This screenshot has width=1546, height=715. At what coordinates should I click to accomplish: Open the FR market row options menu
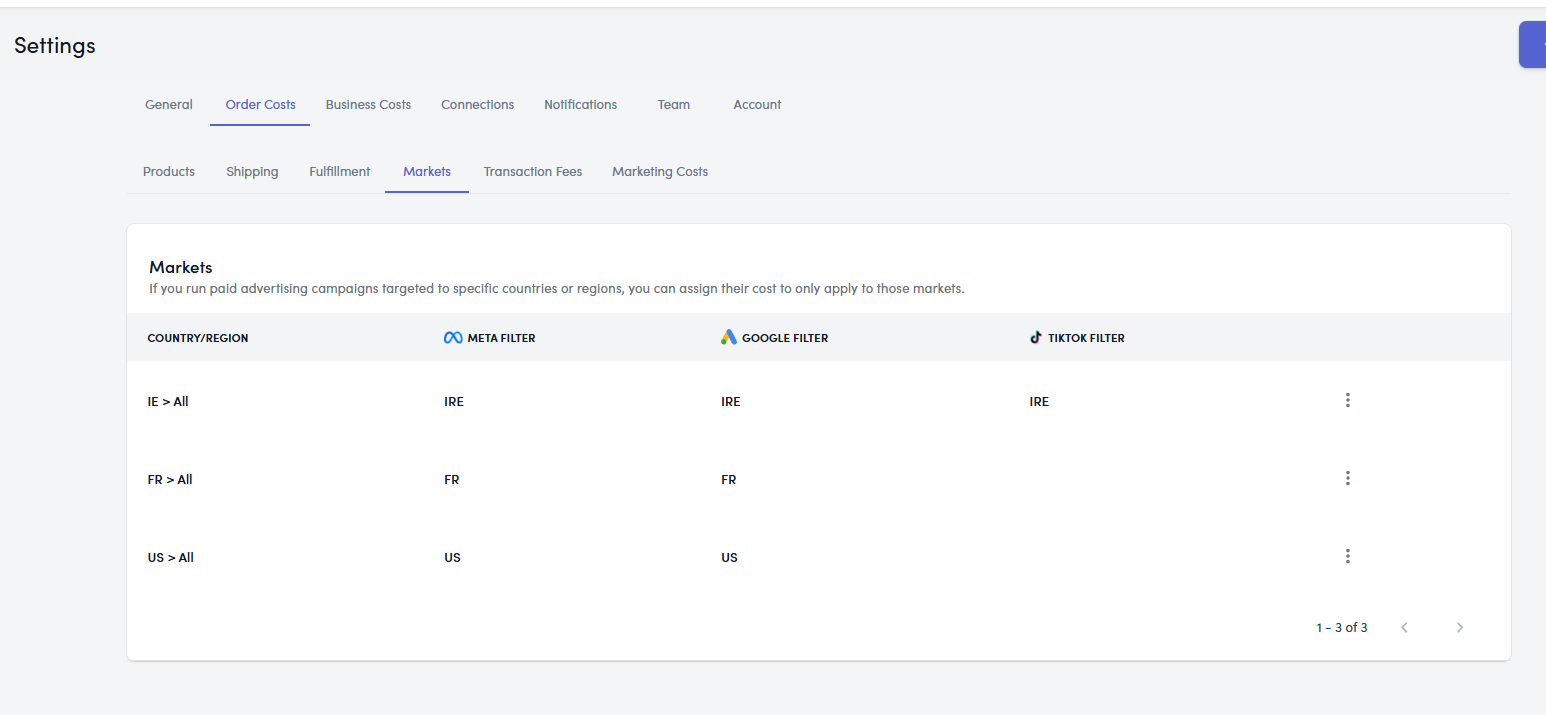1347,478
